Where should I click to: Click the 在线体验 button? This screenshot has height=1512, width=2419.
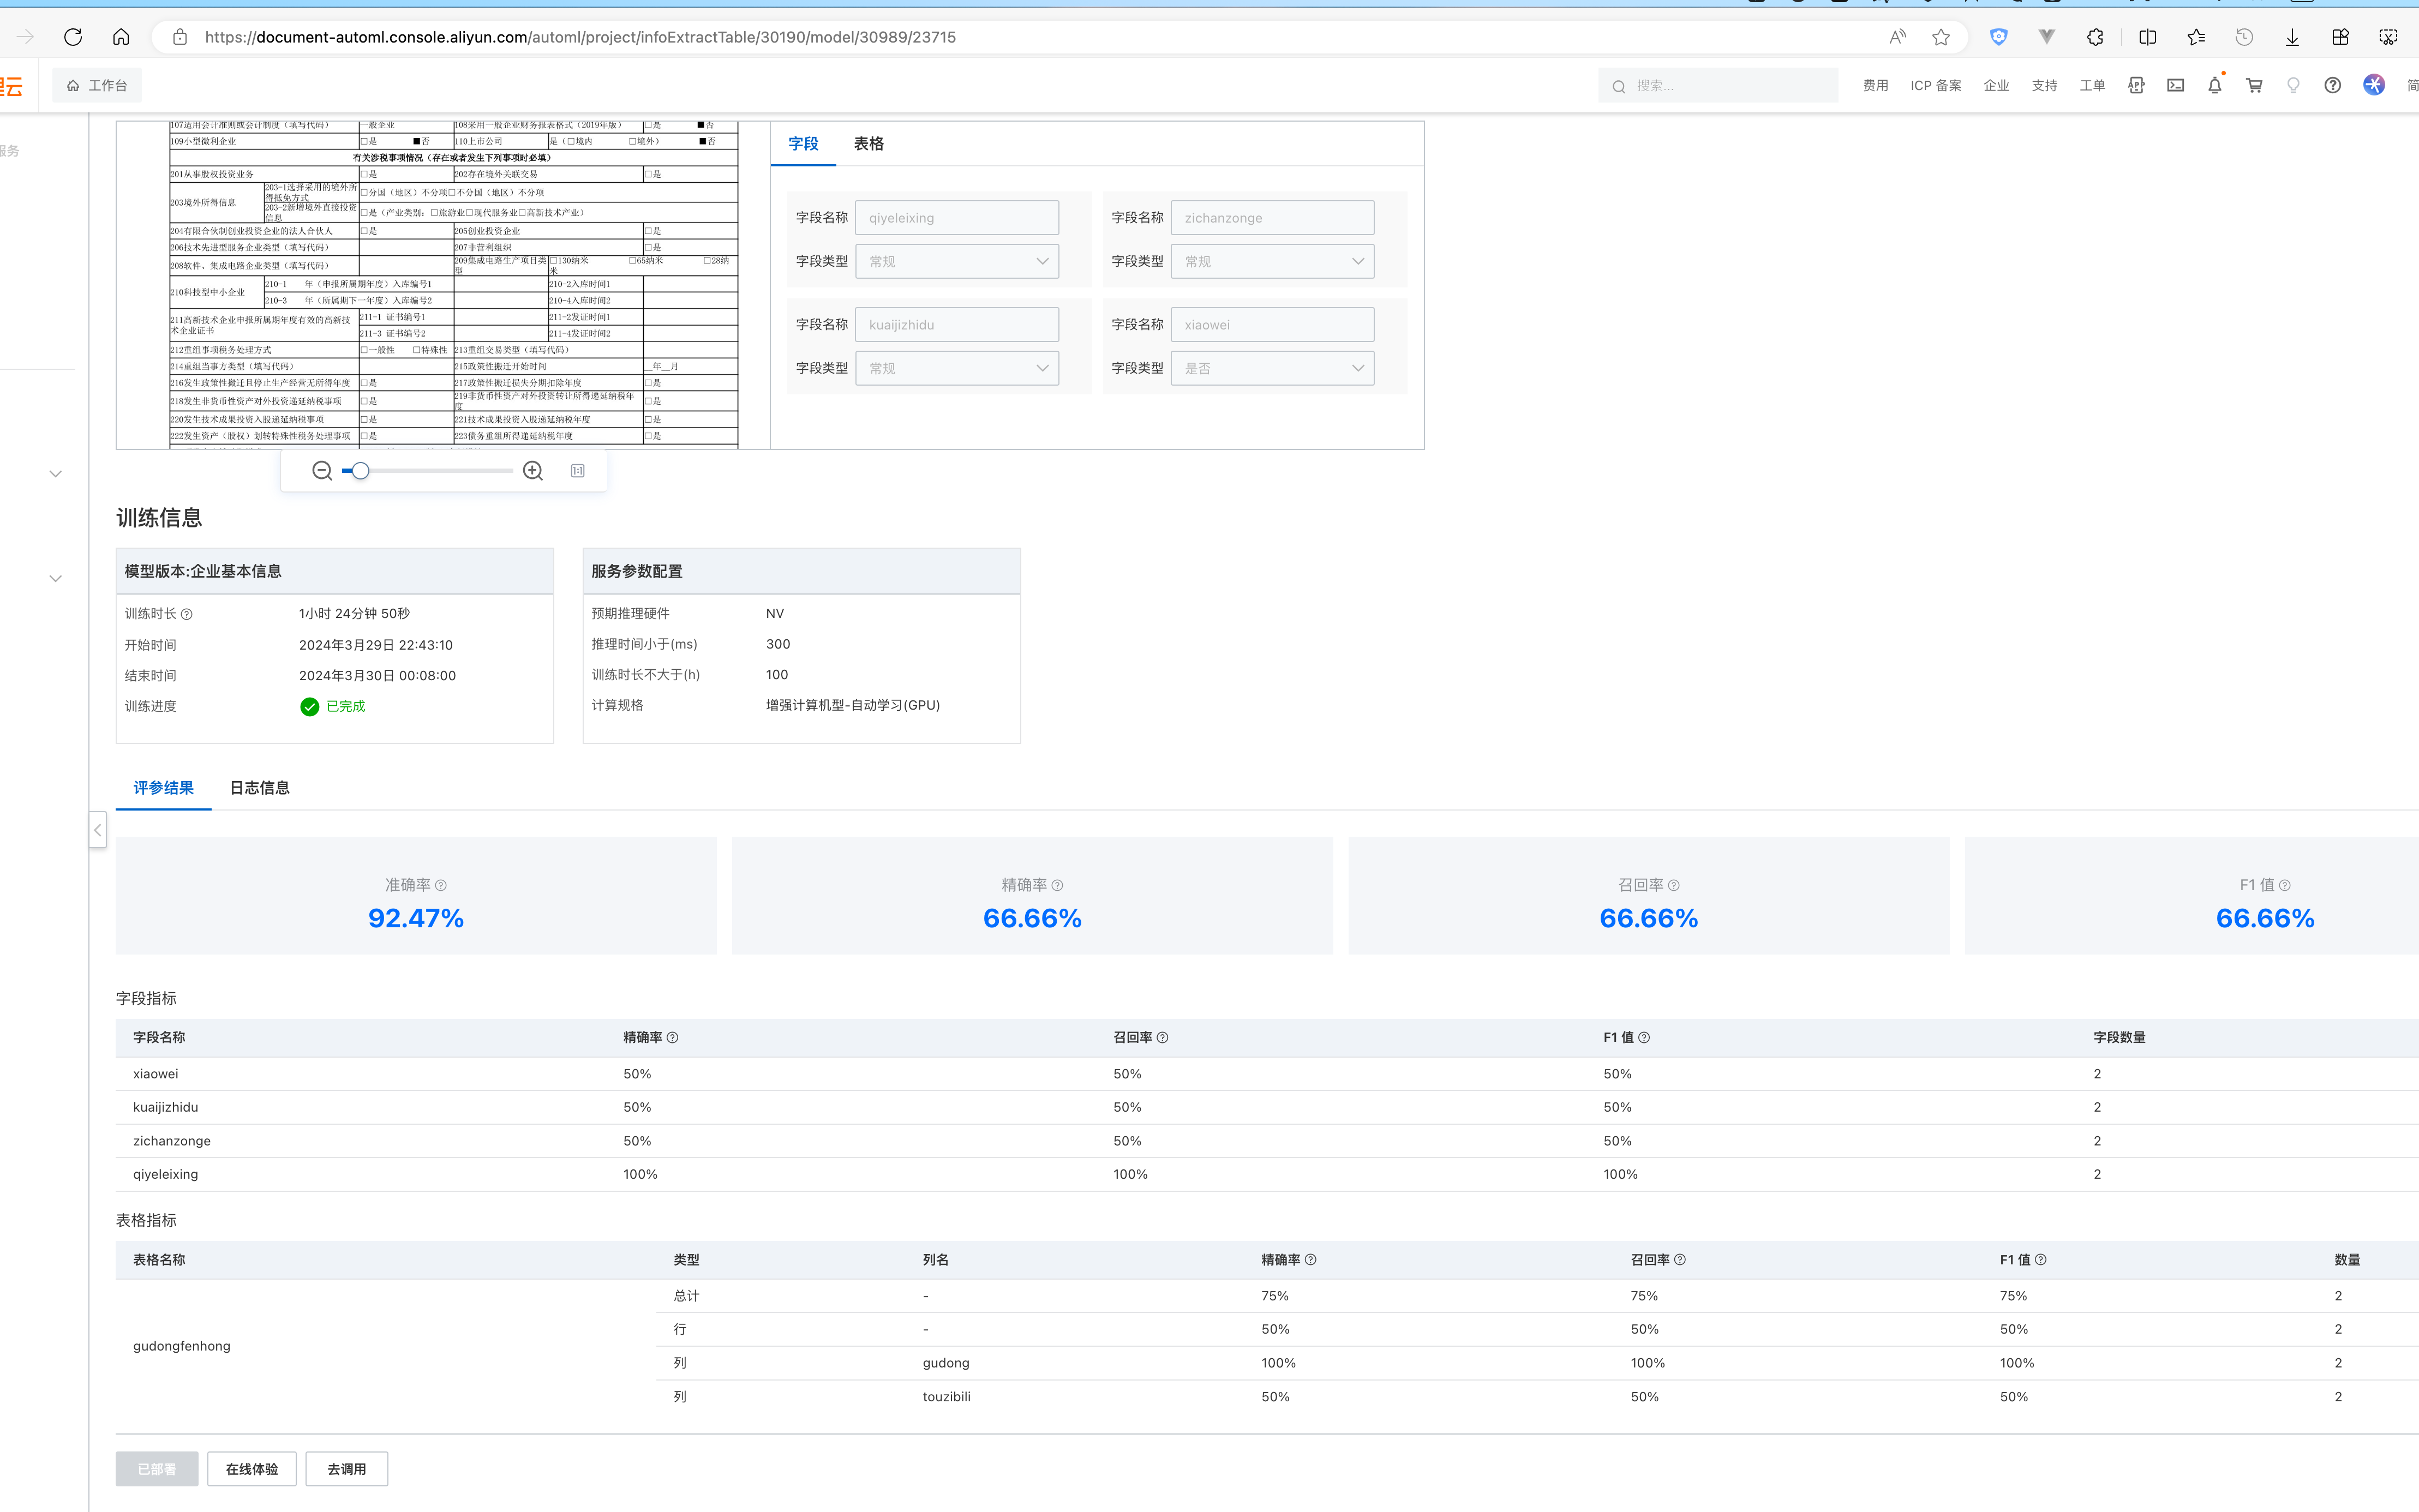pos(252,1469)
